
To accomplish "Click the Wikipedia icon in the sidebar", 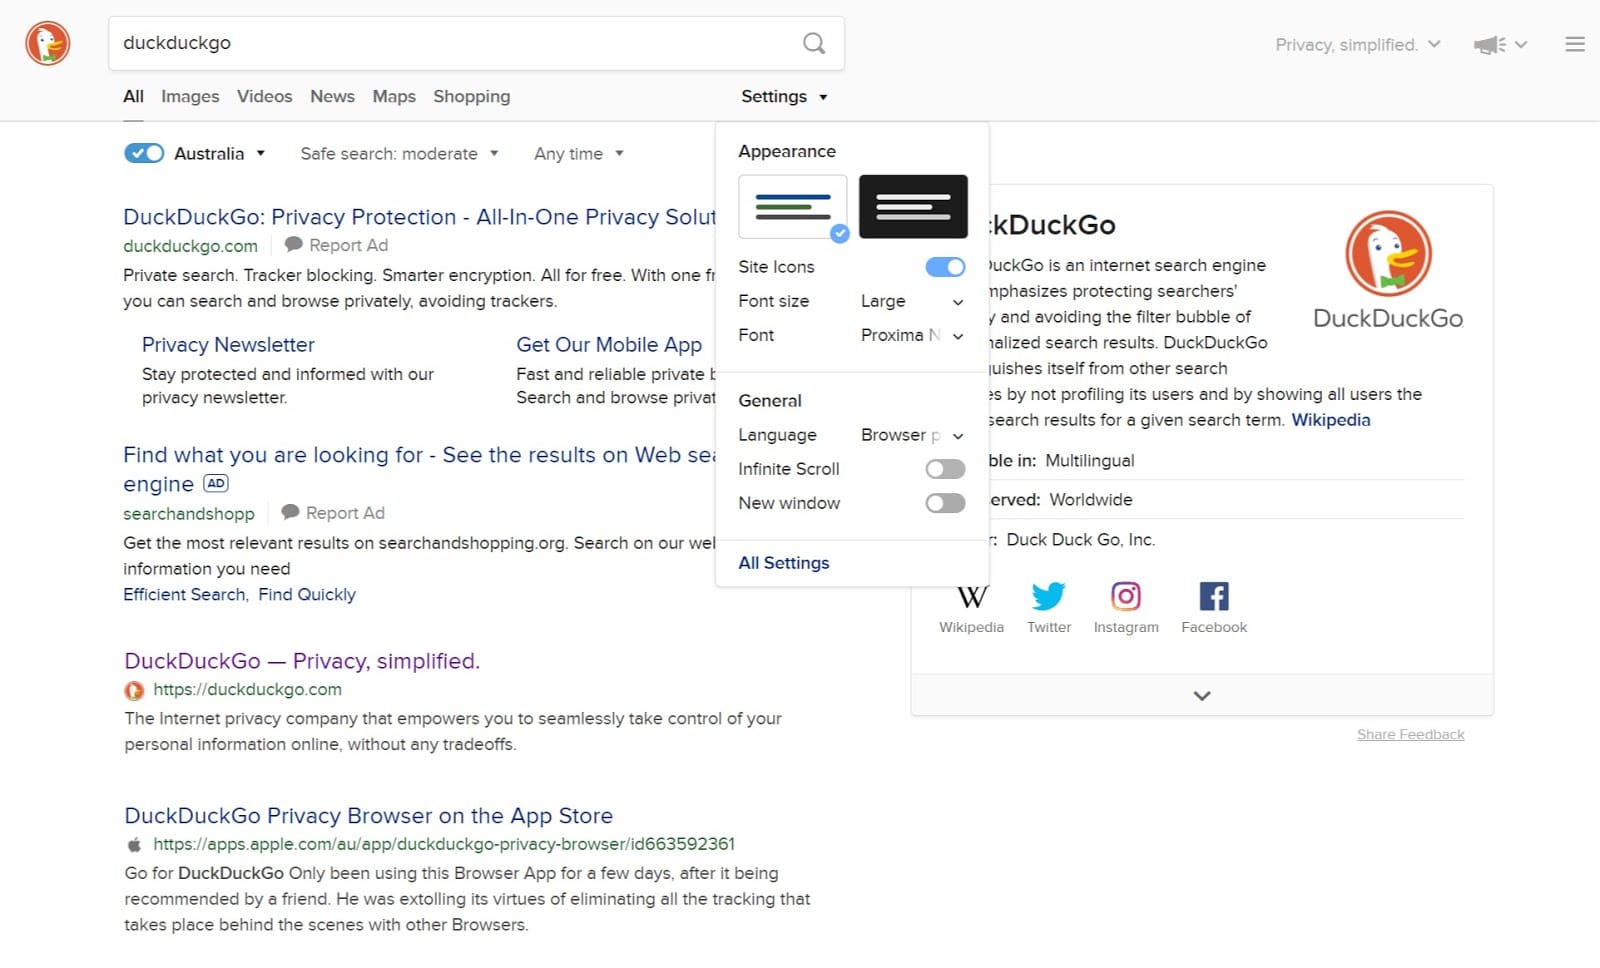I will (x=970, y=597).
